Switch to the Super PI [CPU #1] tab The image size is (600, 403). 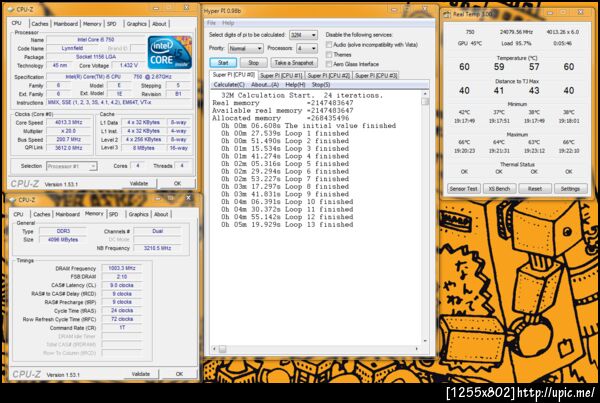coord(281,75)
